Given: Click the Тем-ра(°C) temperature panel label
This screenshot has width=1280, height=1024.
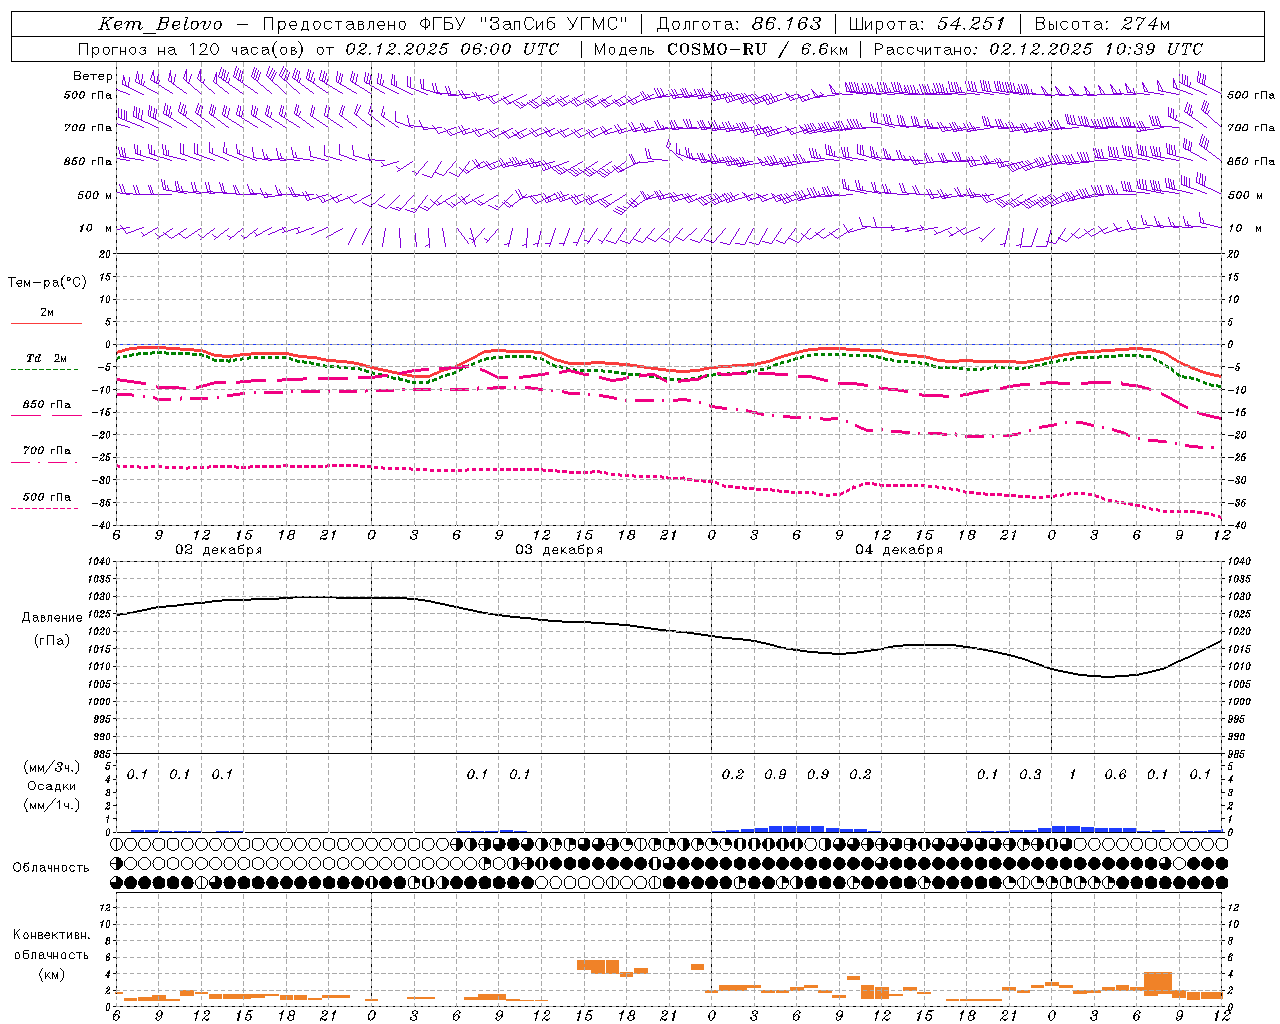Looking at the screenshot, I should point(47,283).
